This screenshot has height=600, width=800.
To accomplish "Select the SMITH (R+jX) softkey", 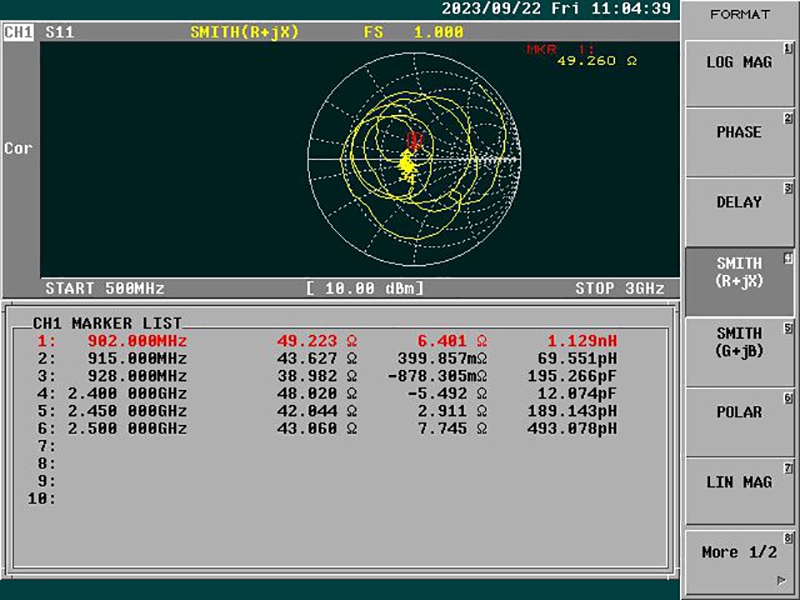I will (x=739, y=282).
